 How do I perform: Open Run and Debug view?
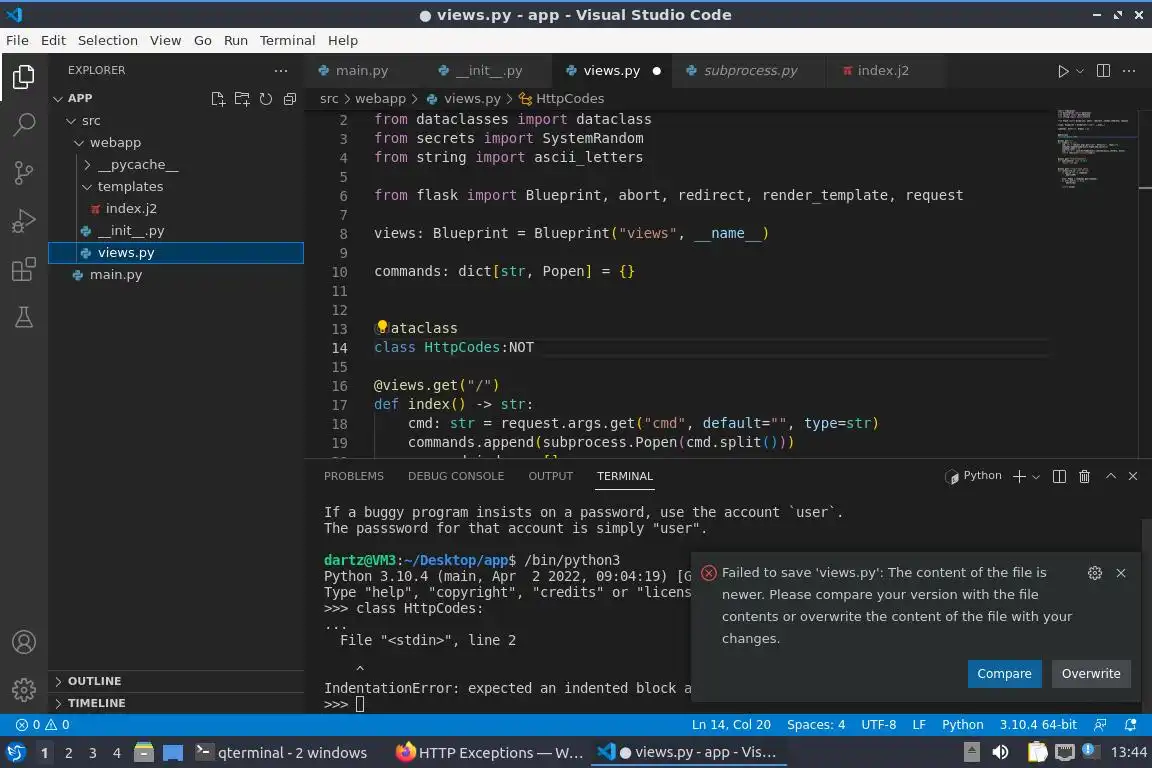(24, 221)
